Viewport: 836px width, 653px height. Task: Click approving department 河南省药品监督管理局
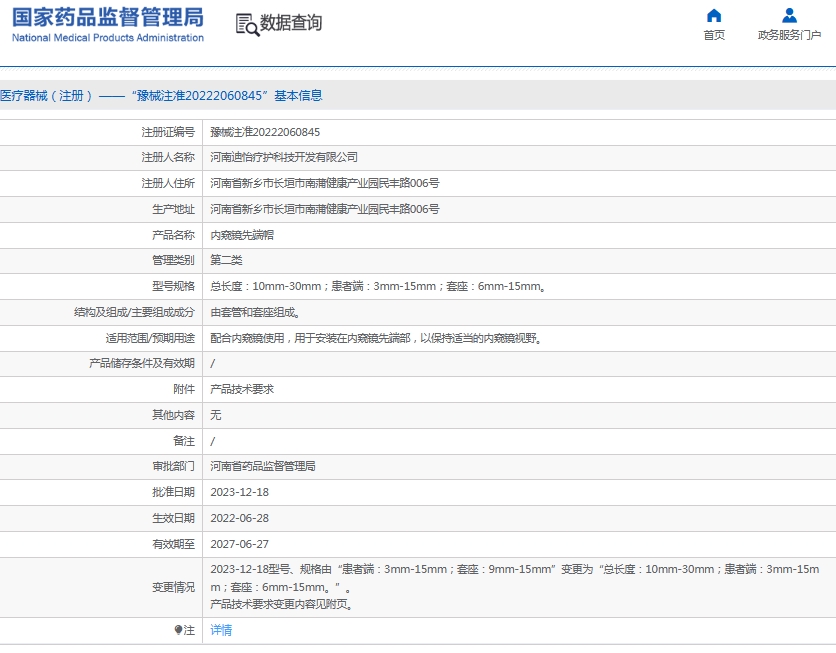point(263,466)
